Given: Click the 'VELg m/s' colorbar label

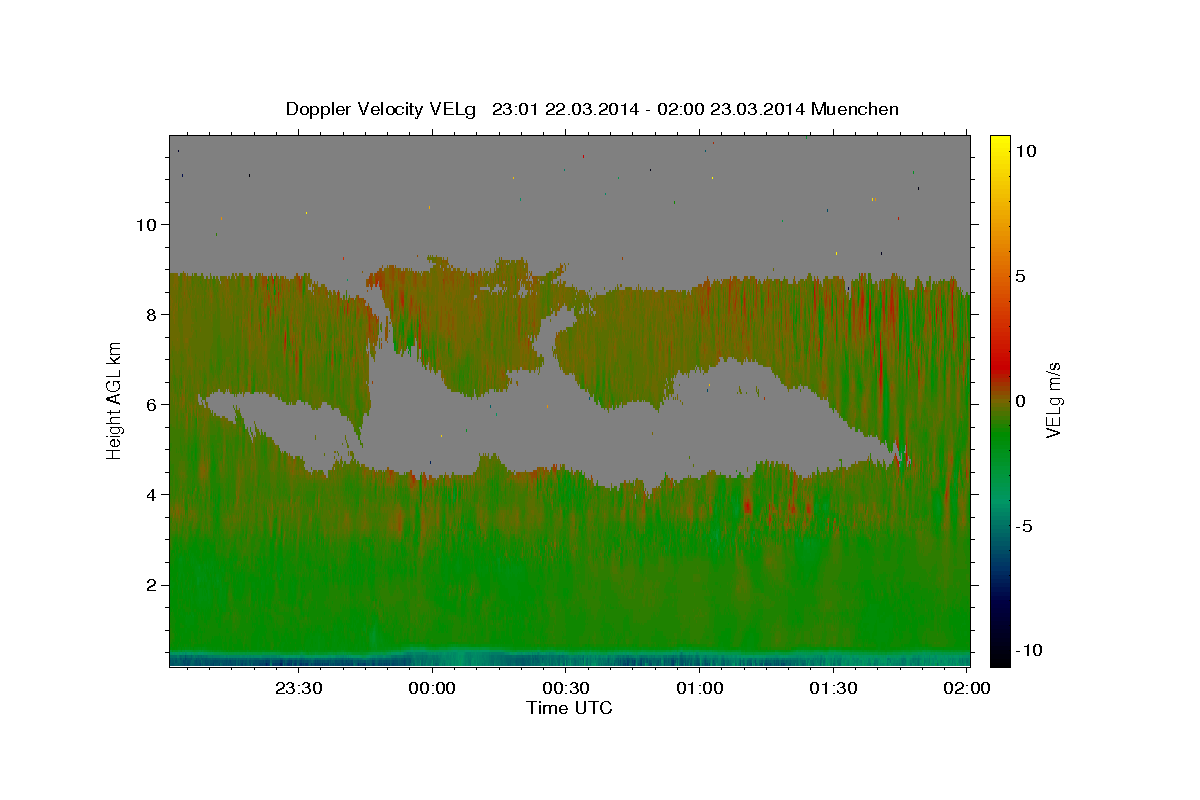Looking at the screenshot, I should coord(1053,400).
